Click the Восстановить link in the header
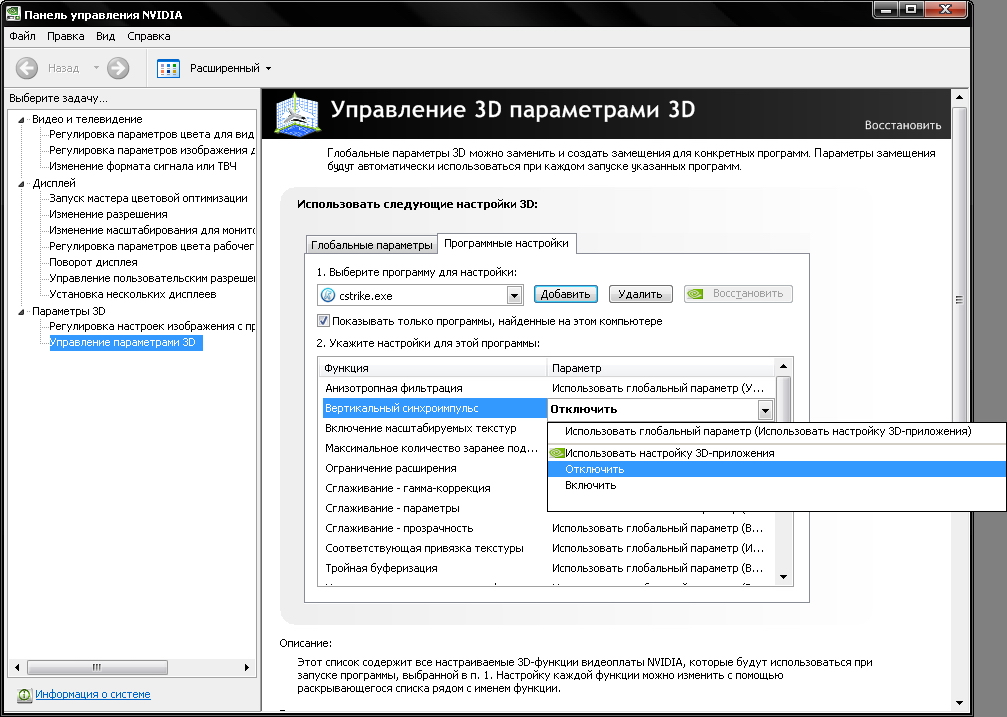This screenshot has height=717, width=1007. click(x=902, y=125)
